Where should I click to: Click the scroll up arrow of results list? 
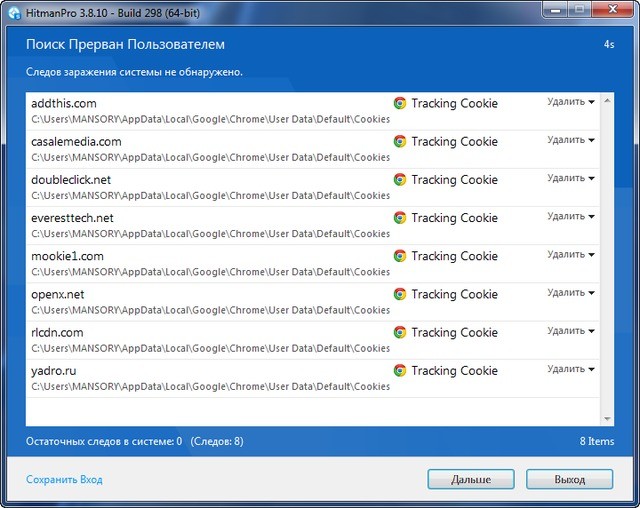(x=607, y=100)
